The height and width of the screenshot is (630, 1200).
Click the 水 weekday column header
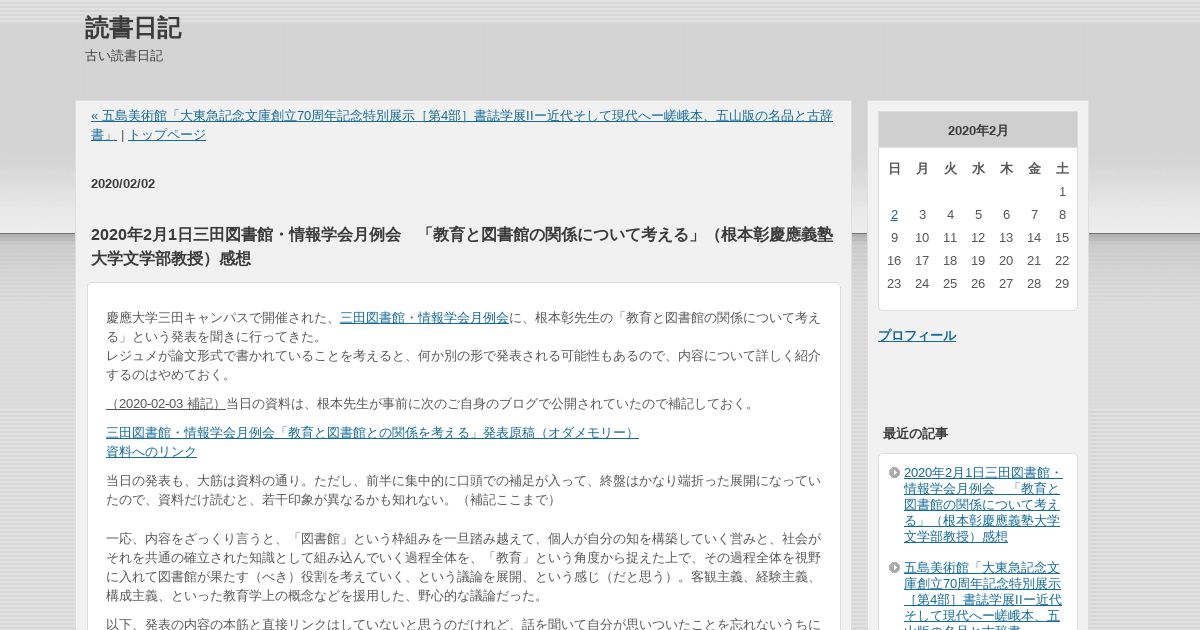[978, 169]
